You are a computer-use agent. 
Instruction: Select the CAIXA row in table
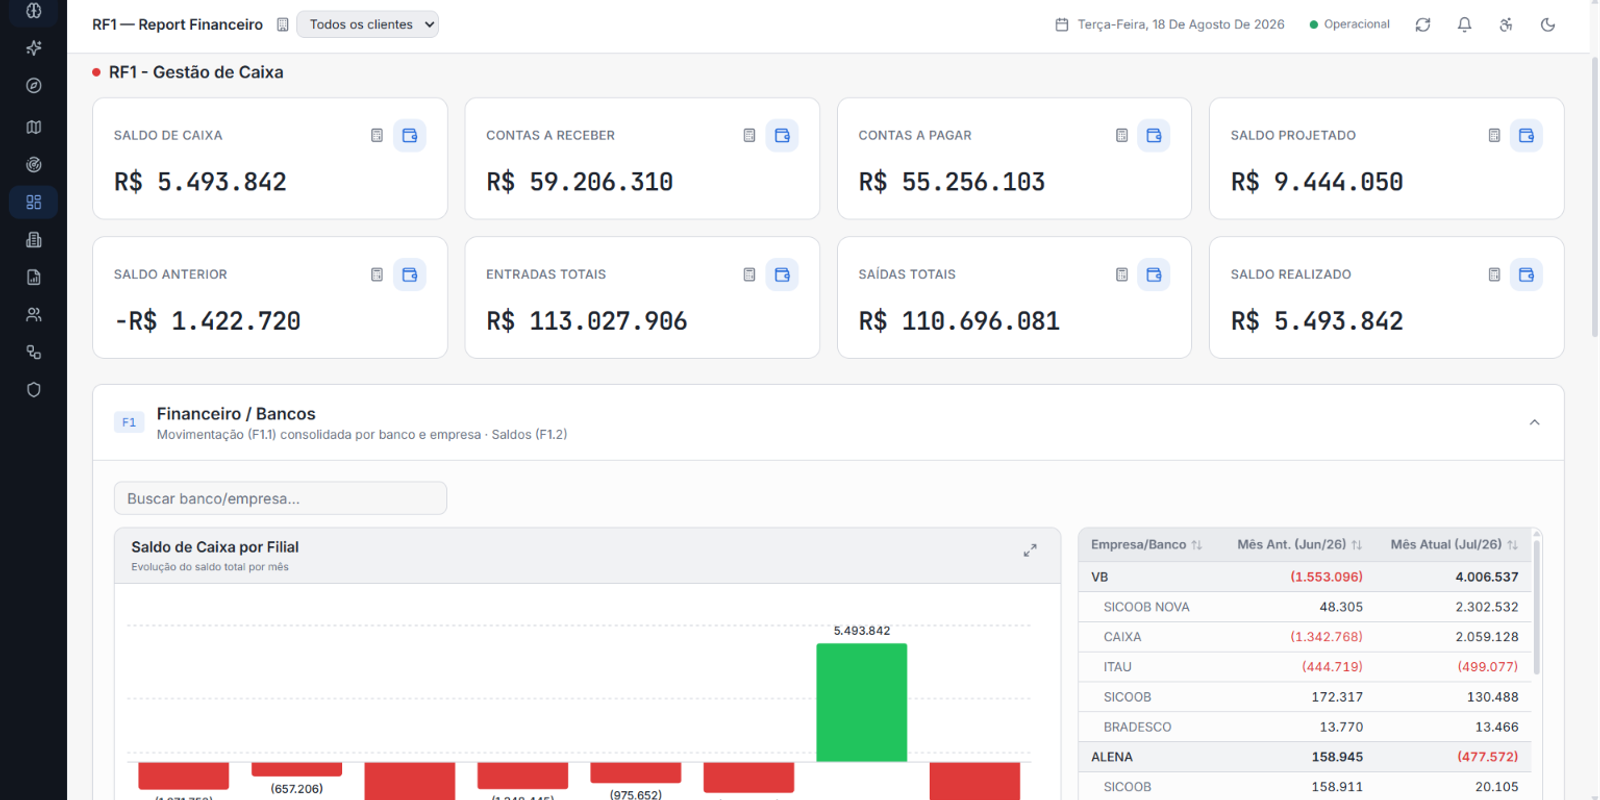(x=1305, y=637)
